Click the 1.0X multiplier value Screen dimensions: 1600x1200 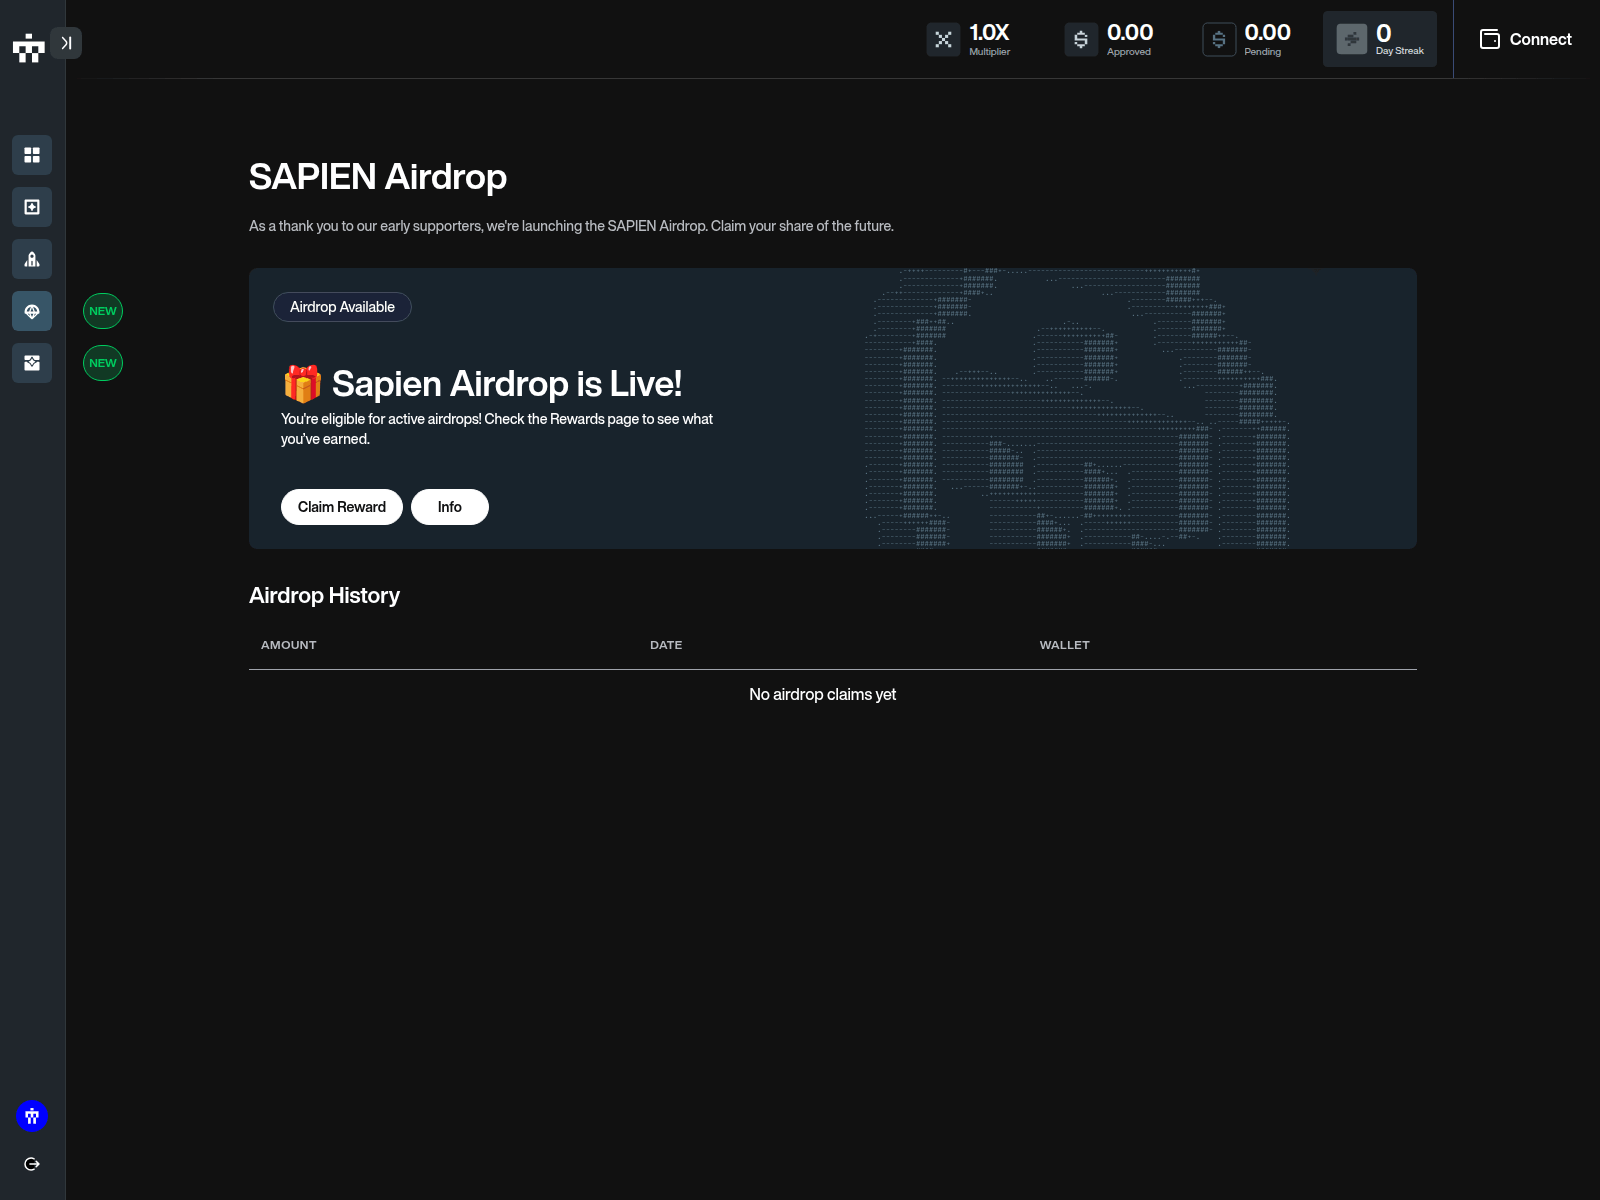[989, 32]
